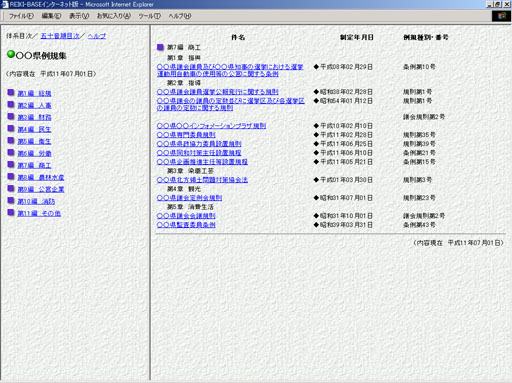The height and width of the screenshot is (383, 512).
Task: Click the Windows logo icon in the toolbar corner
Action: pos(501,16)
